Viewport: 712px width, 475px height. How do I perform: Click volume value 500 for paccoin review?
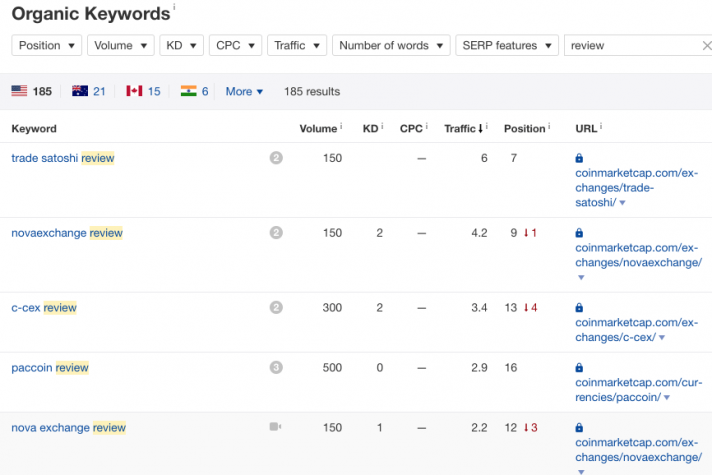pyautogui.click(x=332, y=367)
